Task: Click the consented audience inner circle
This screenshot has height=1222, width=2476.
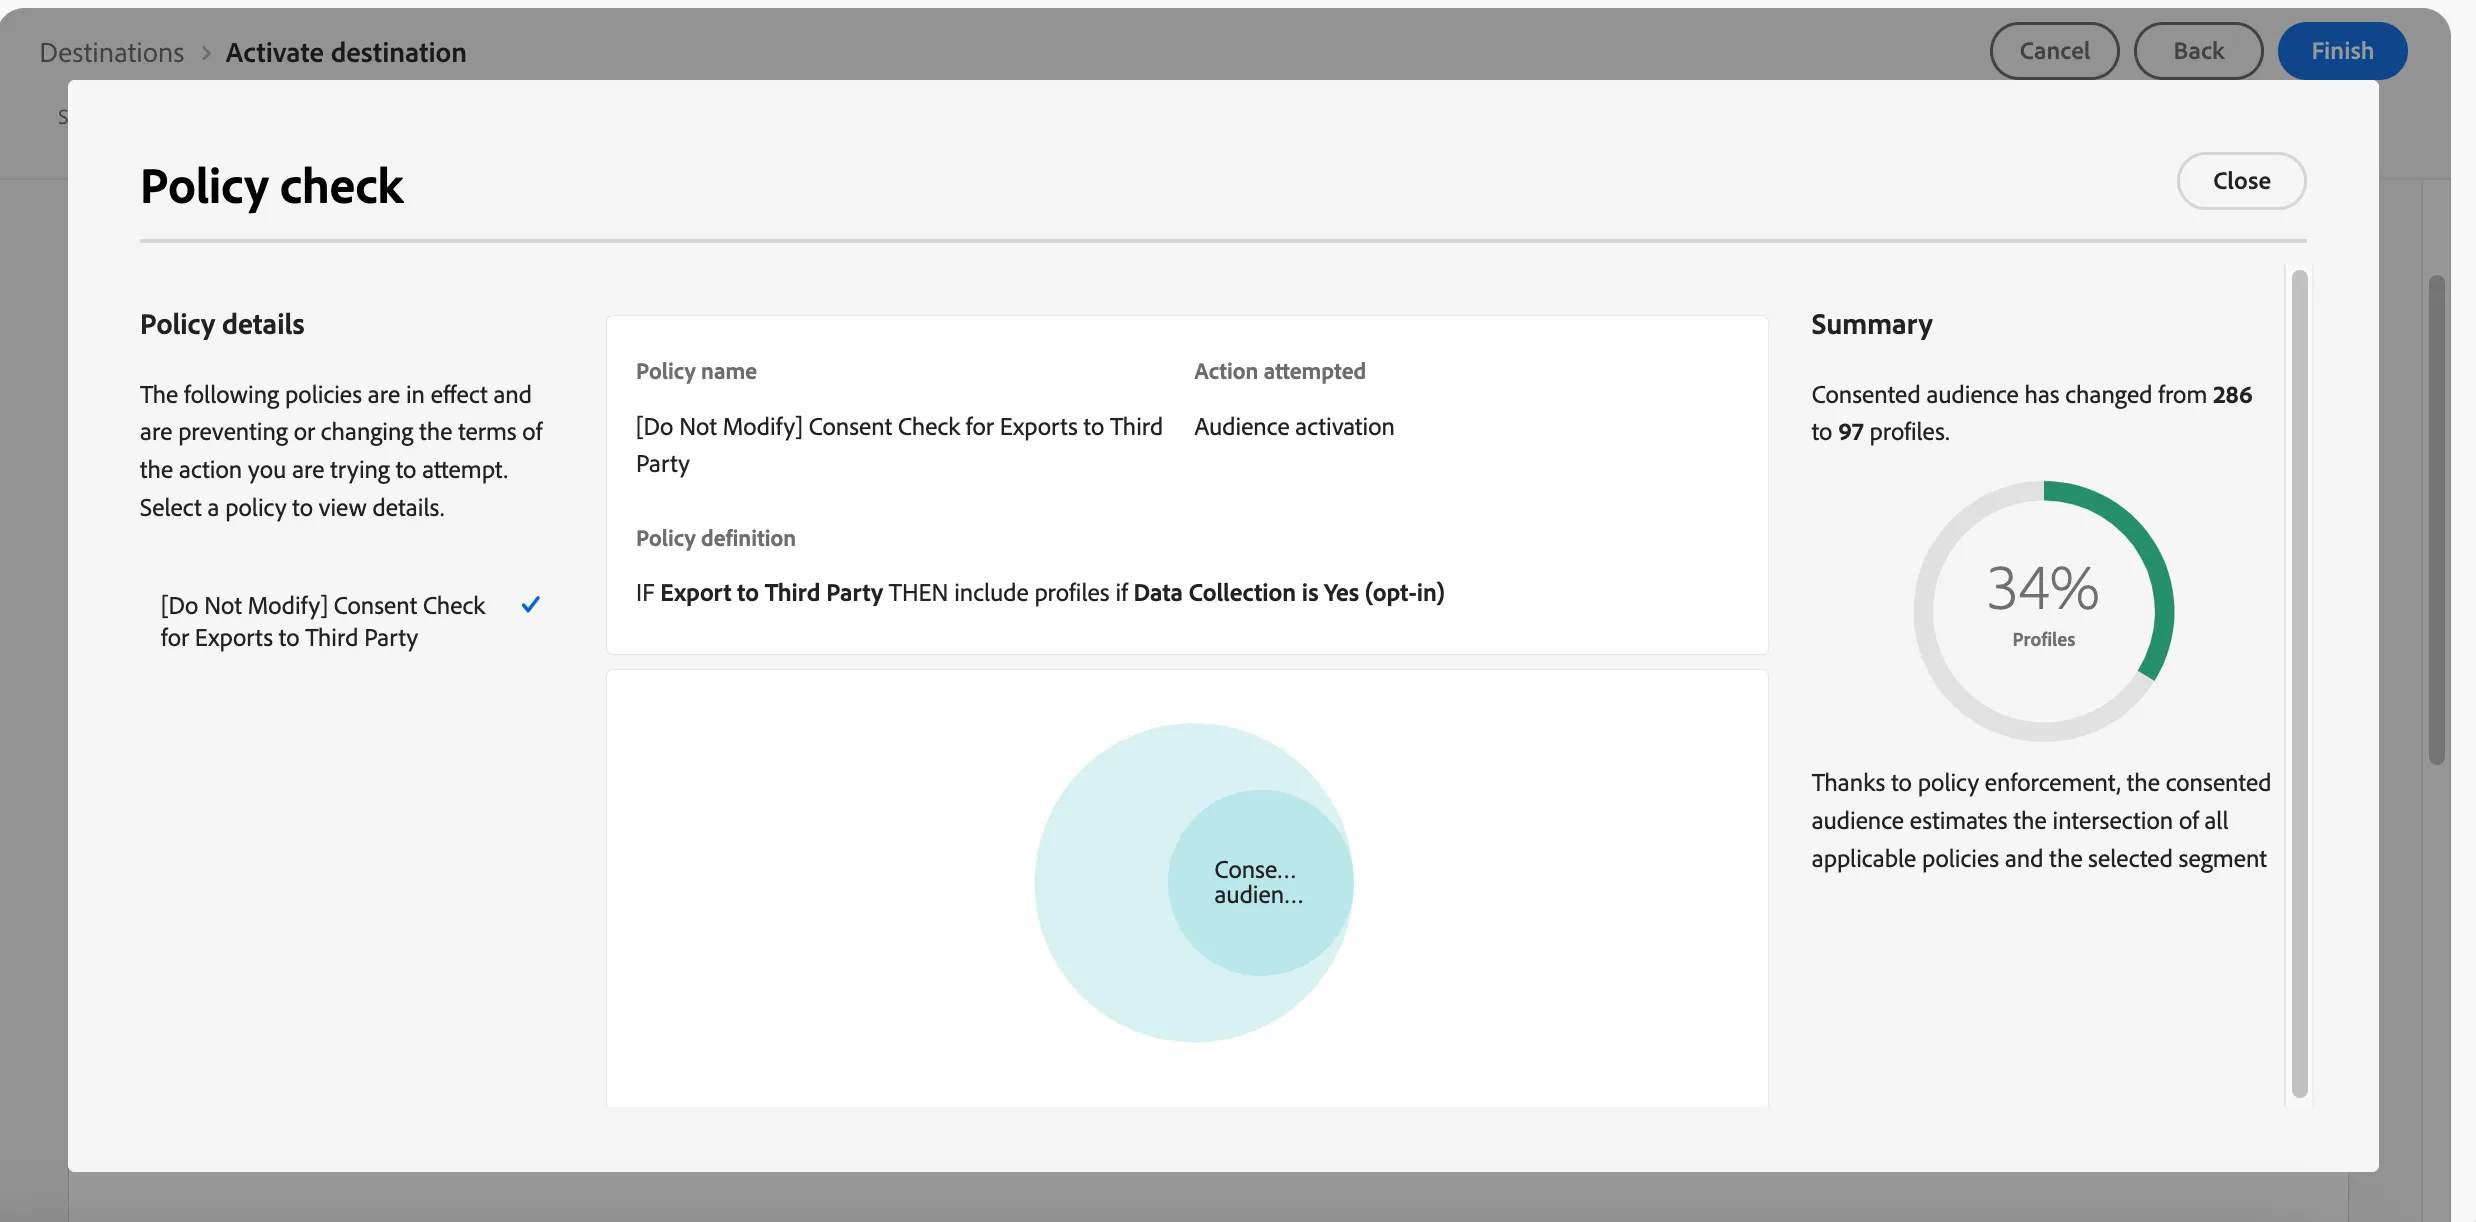Action: (x=1260, y=882)
